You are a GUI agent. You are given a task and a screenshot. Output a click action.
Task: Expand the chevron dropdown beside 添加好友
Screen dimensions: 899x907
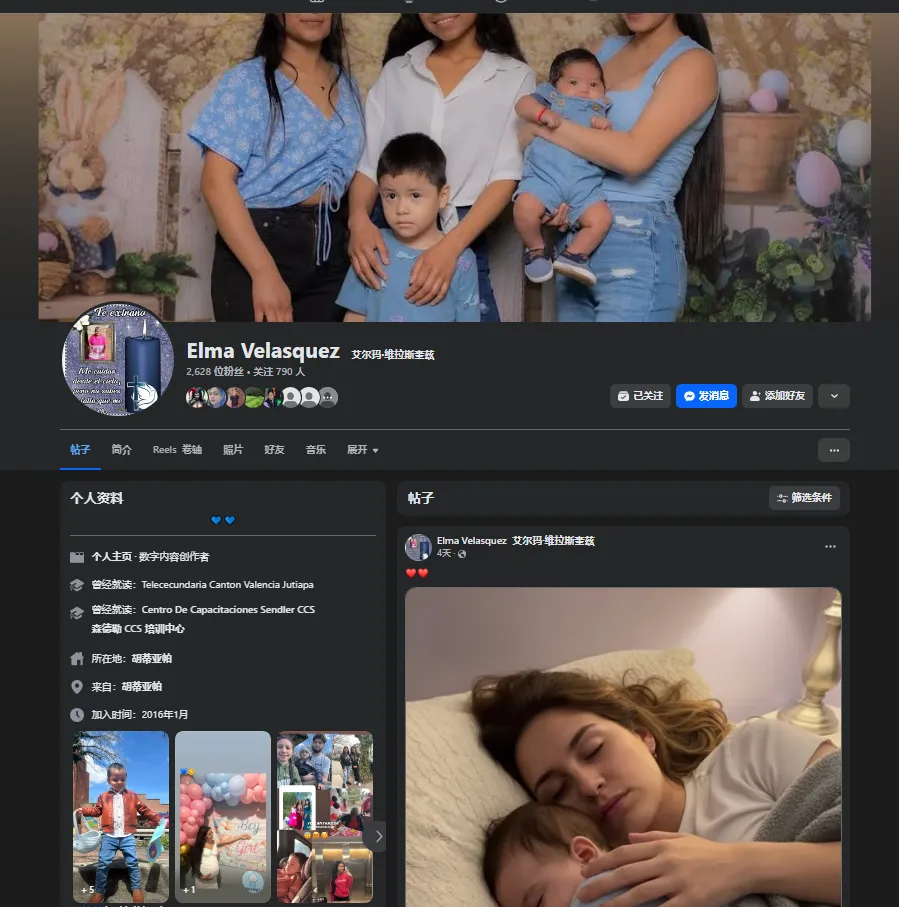(x=834, y=396)
